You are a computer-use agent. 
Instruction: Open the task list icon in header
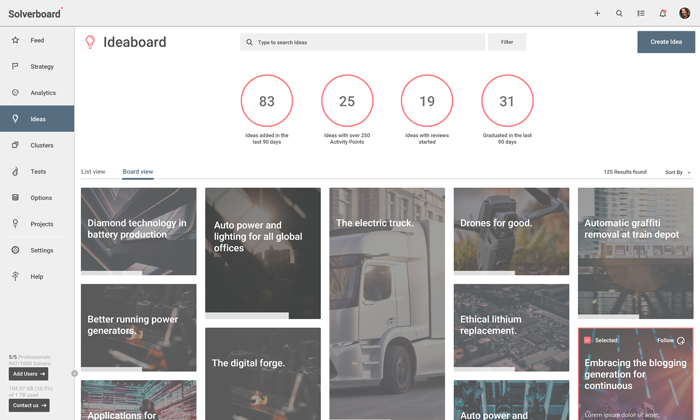click(x=641, y=13)
